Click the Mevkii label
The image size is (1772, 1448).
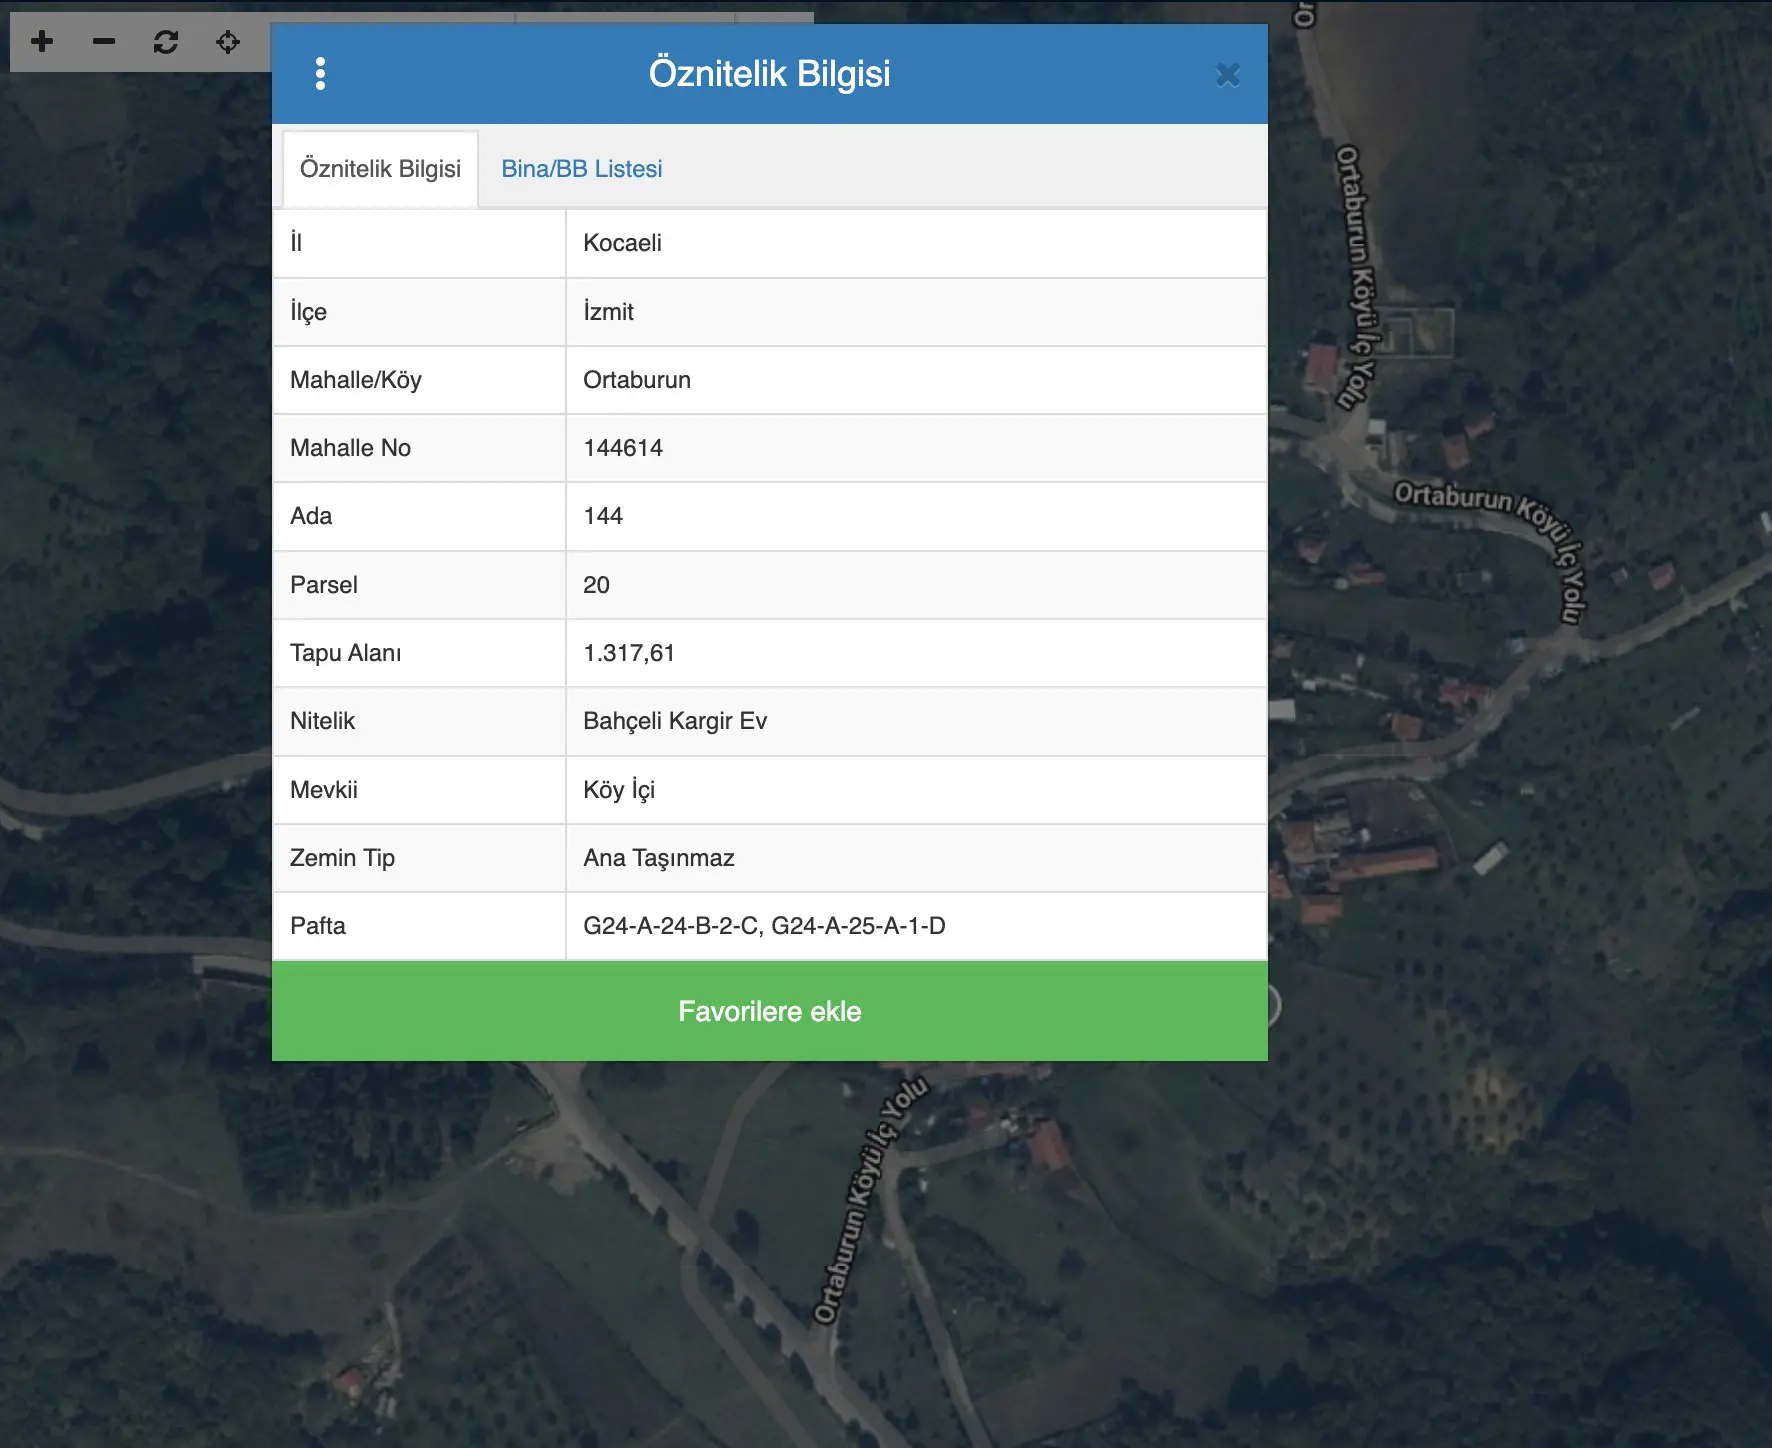tap(323, 790)
